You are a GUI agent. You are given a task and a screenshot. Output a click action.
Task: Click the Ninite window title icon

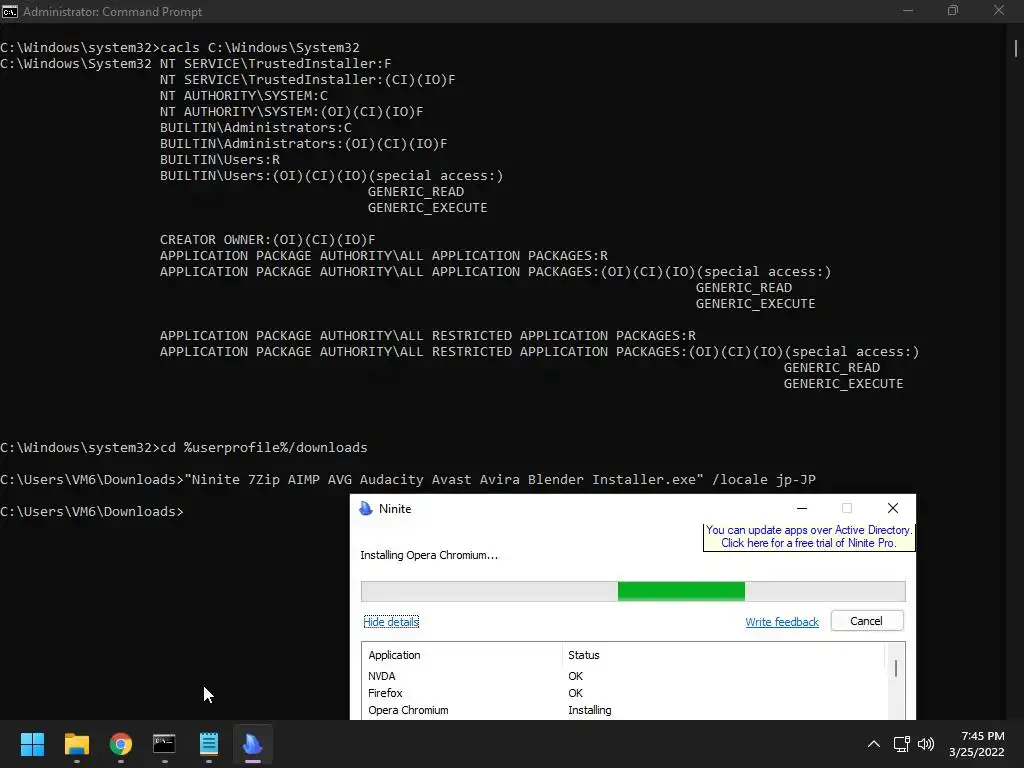click(x=366, y=508)
